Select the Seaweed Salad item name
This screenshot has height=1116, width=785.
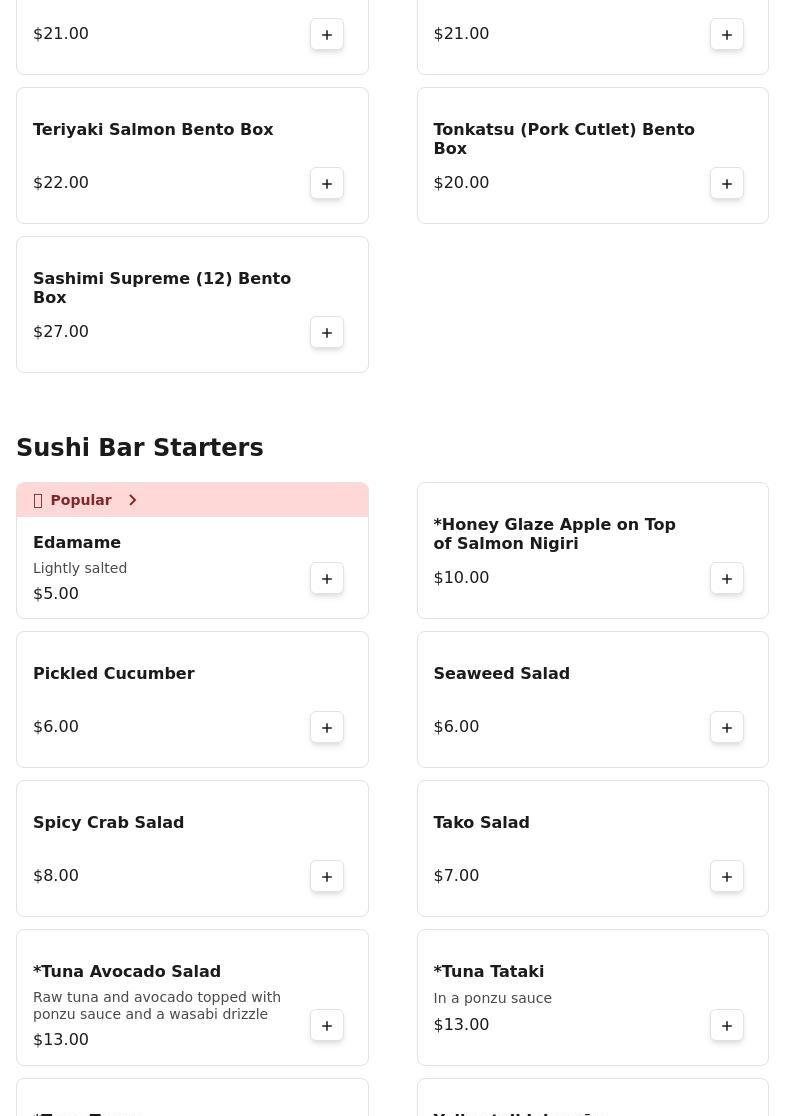501,674
